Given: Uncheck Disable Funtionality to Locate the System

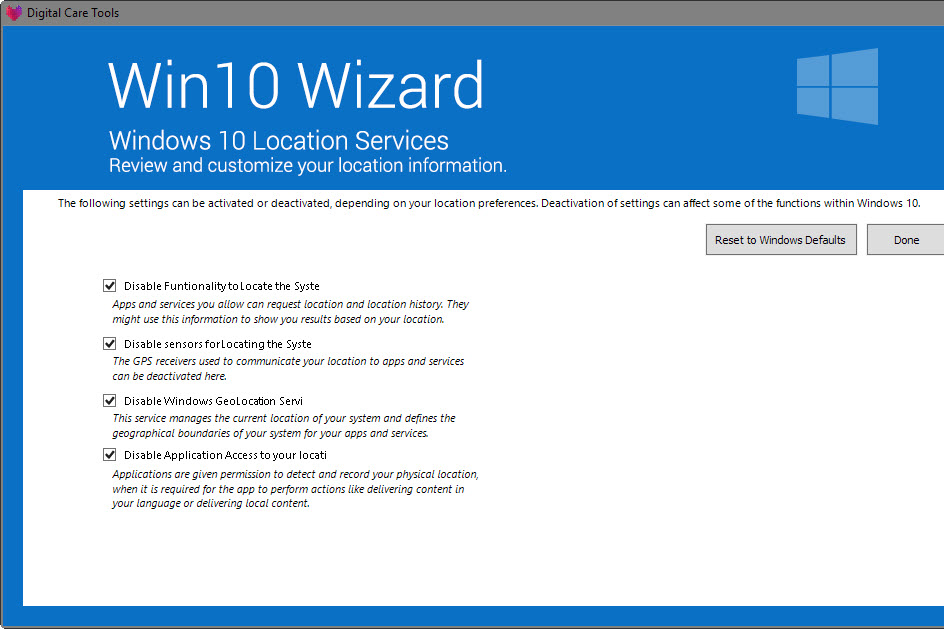Looking at the screenshot, I should pyautogui.click(x=110, y=286).
